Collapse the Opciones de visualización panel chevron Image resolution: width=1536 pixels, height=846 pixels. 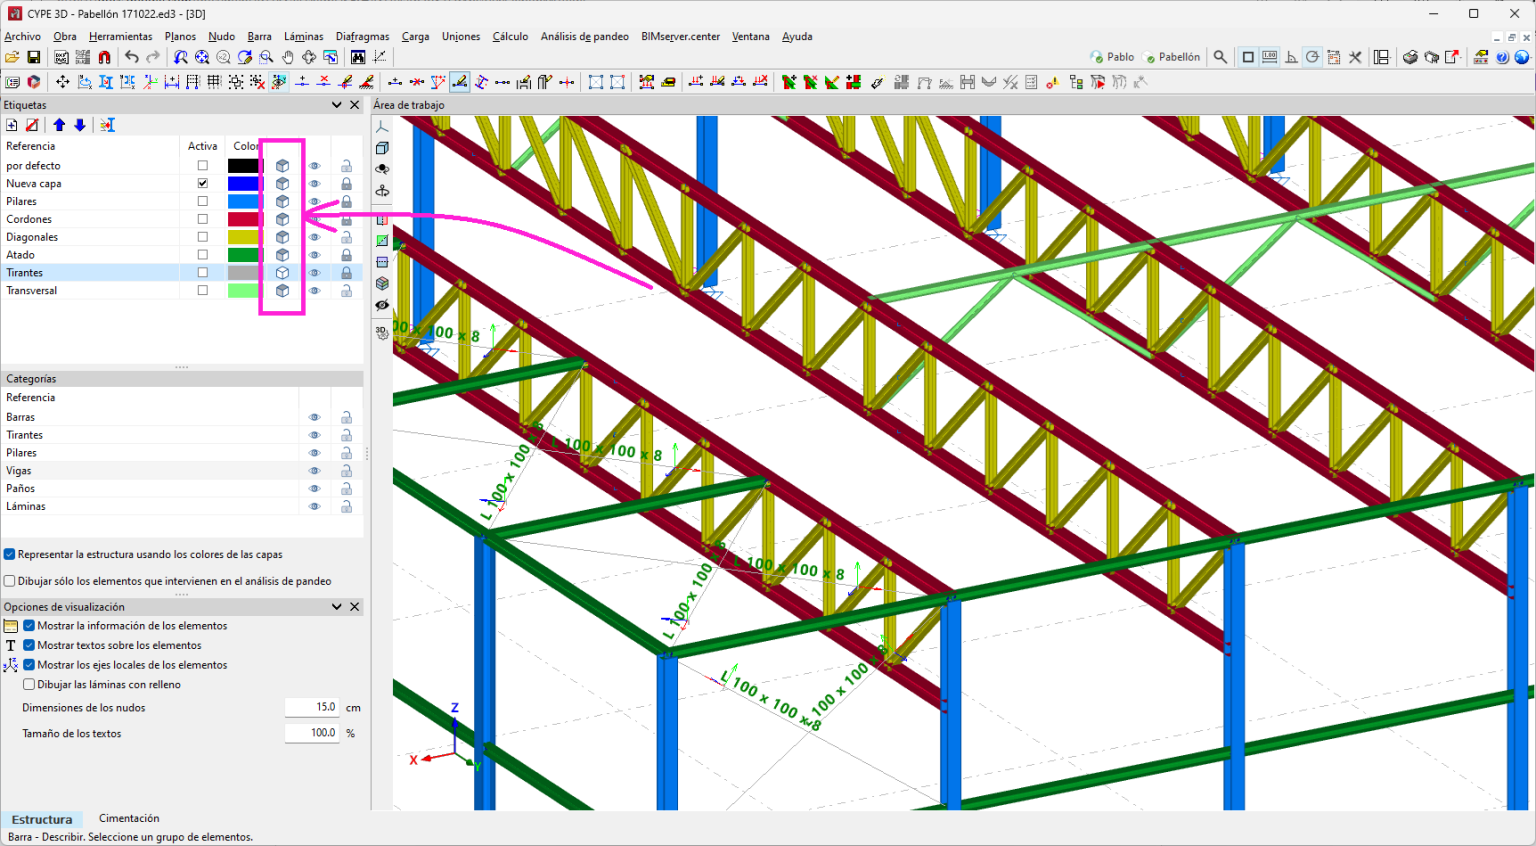[337, 607]
